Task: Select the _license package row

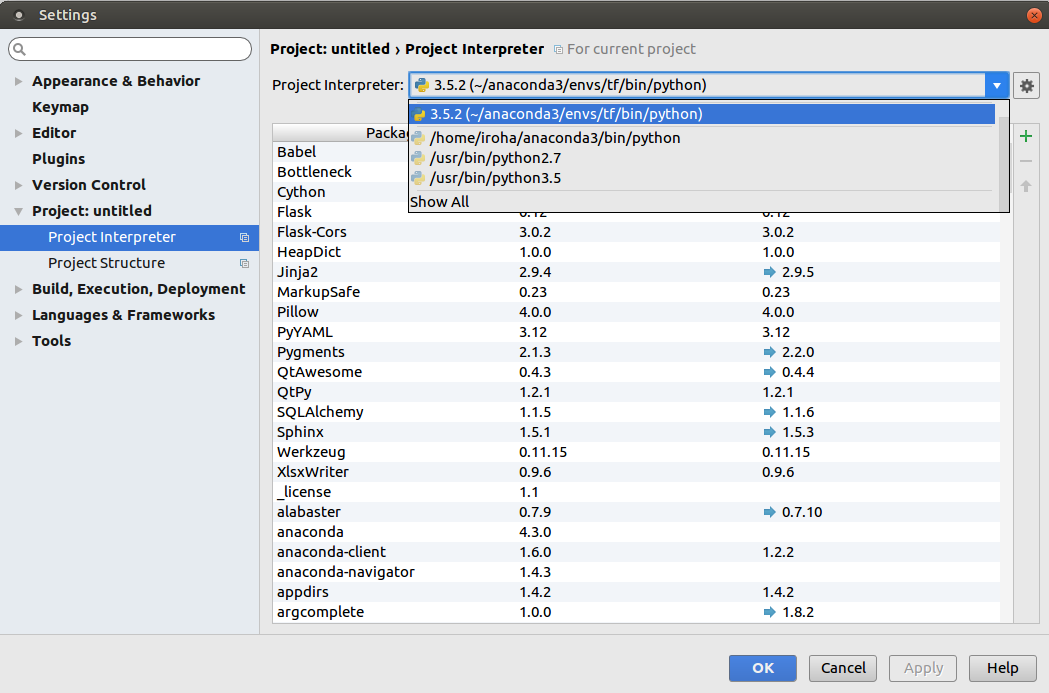Action: (636, 492)
